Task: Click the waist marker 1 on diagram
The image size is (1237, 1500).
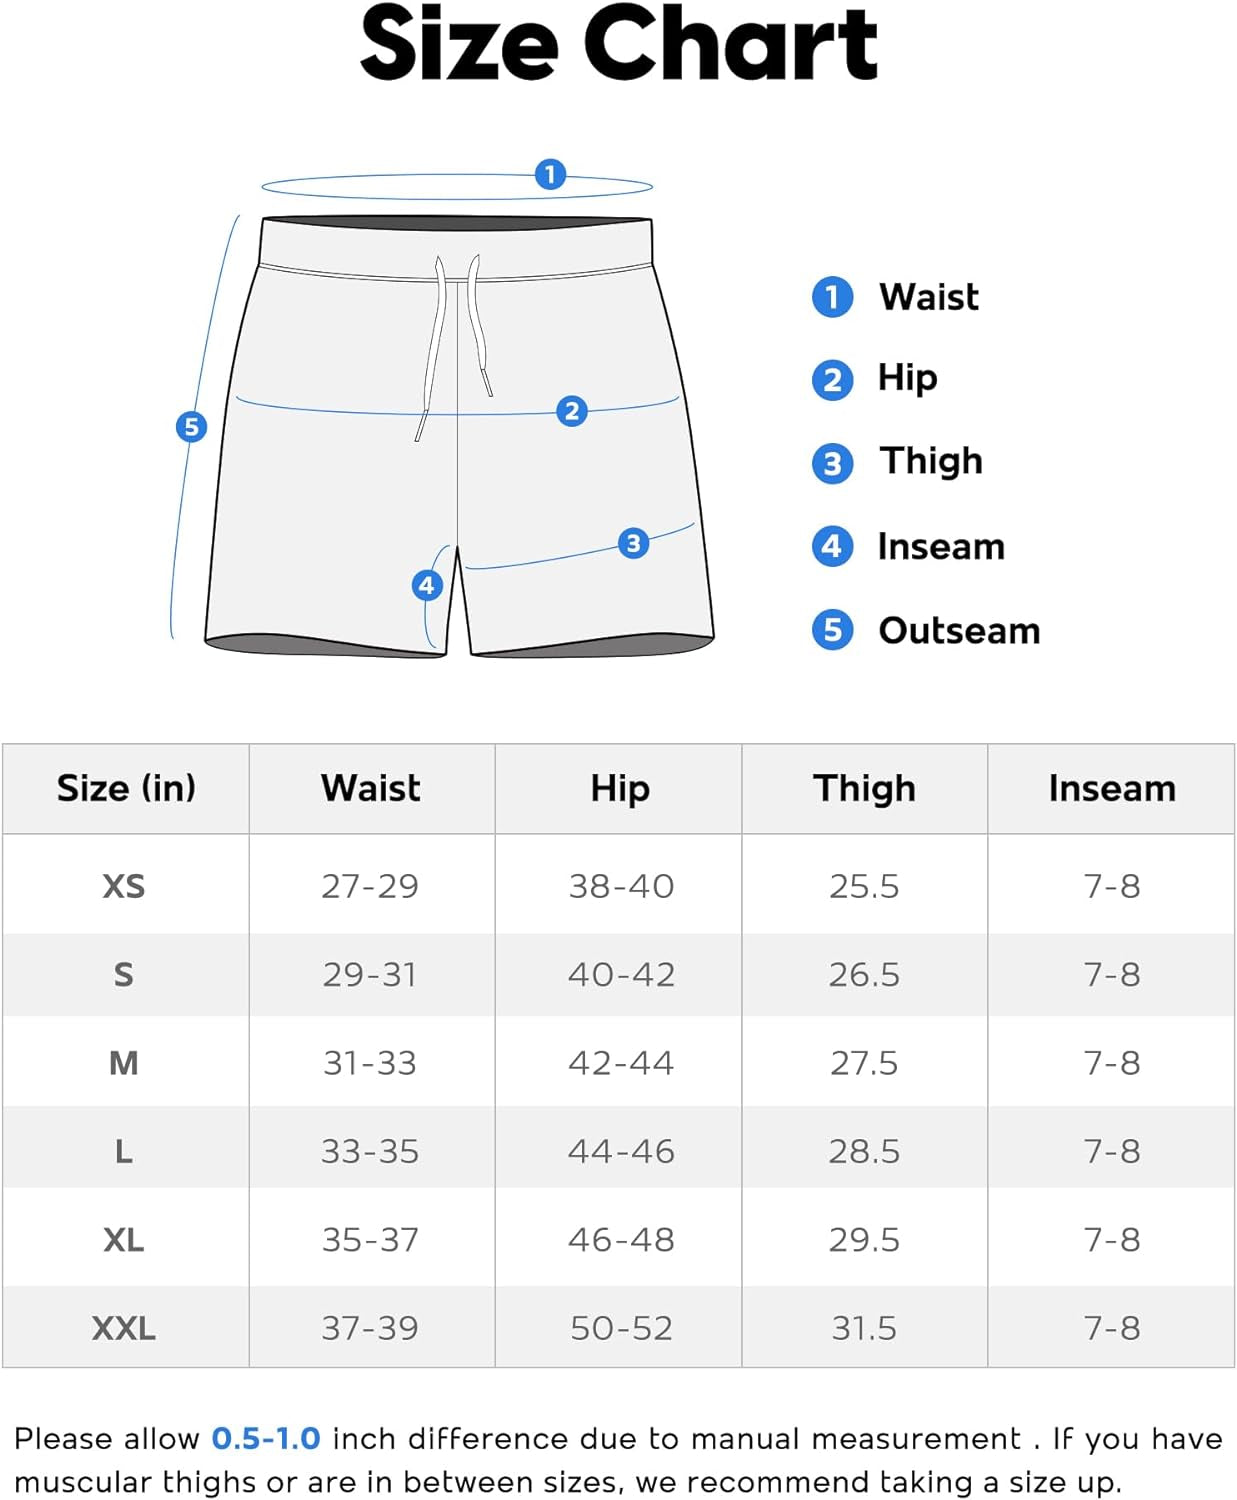Action: click(x=550, y=175)
